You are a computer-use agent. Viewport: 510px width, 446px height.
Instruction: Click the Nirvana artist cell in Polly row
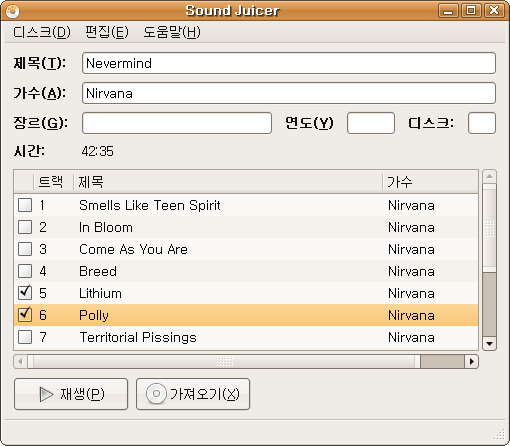411,315
